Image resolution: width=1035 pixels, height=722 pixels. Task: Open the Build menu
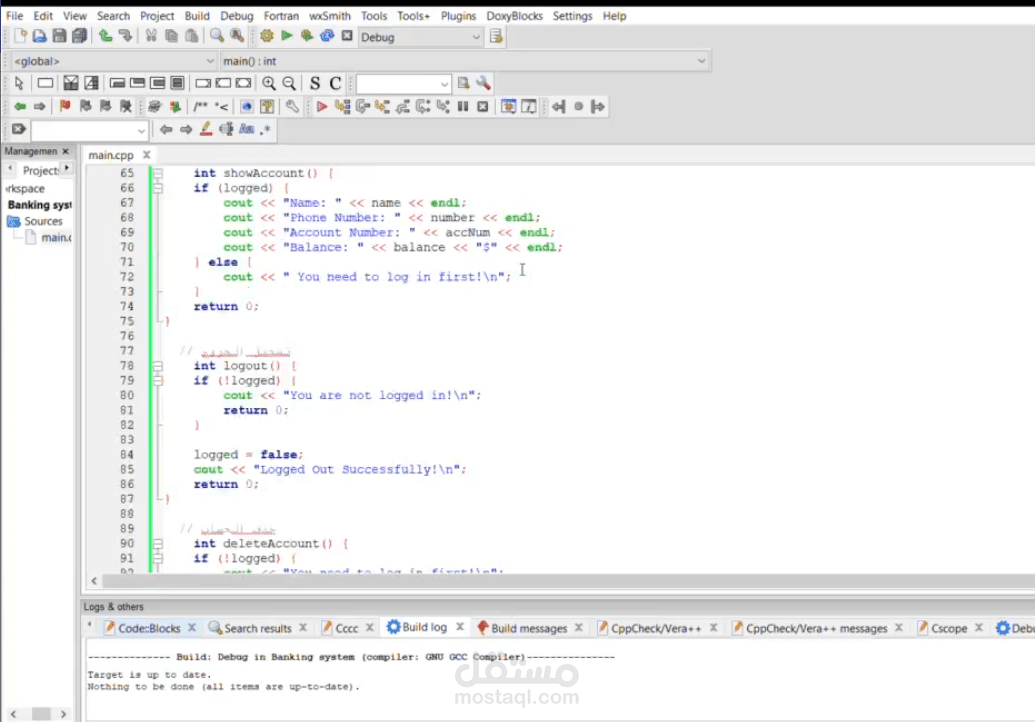tap(197, 16)
